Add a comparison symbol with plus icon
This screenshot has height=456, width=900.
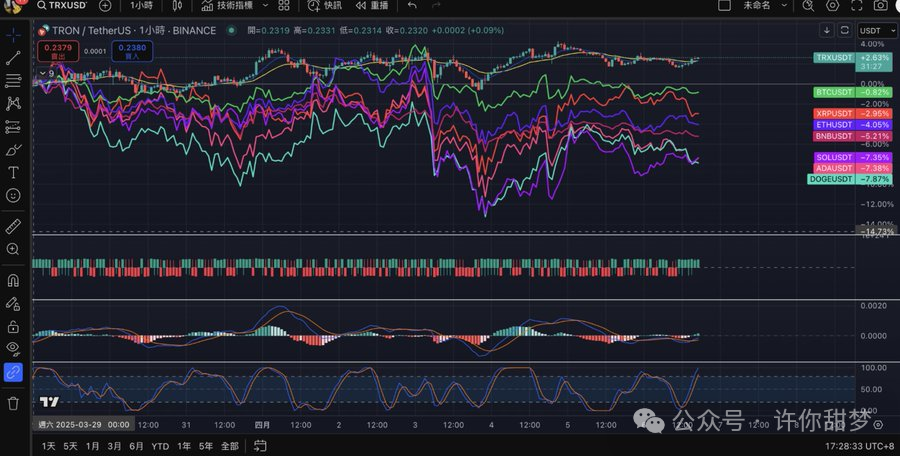point(105,5)
